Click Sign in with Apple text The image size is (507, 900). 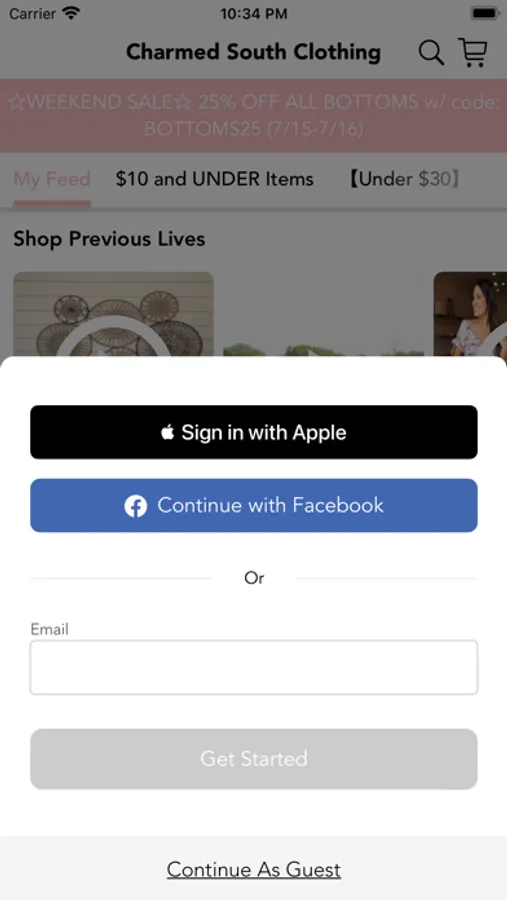pos(264,432)
